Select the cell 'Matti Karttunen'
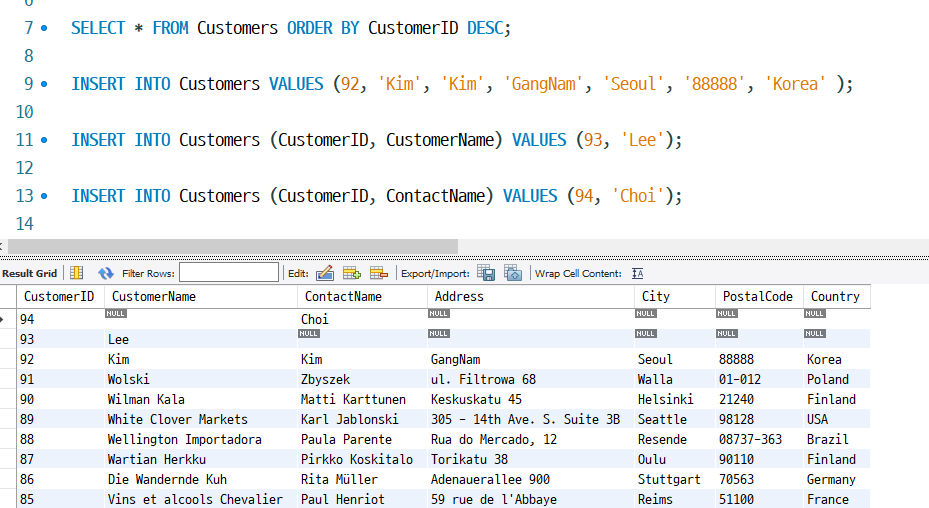This screenshot has height=508, width=929. pos(361,400)
